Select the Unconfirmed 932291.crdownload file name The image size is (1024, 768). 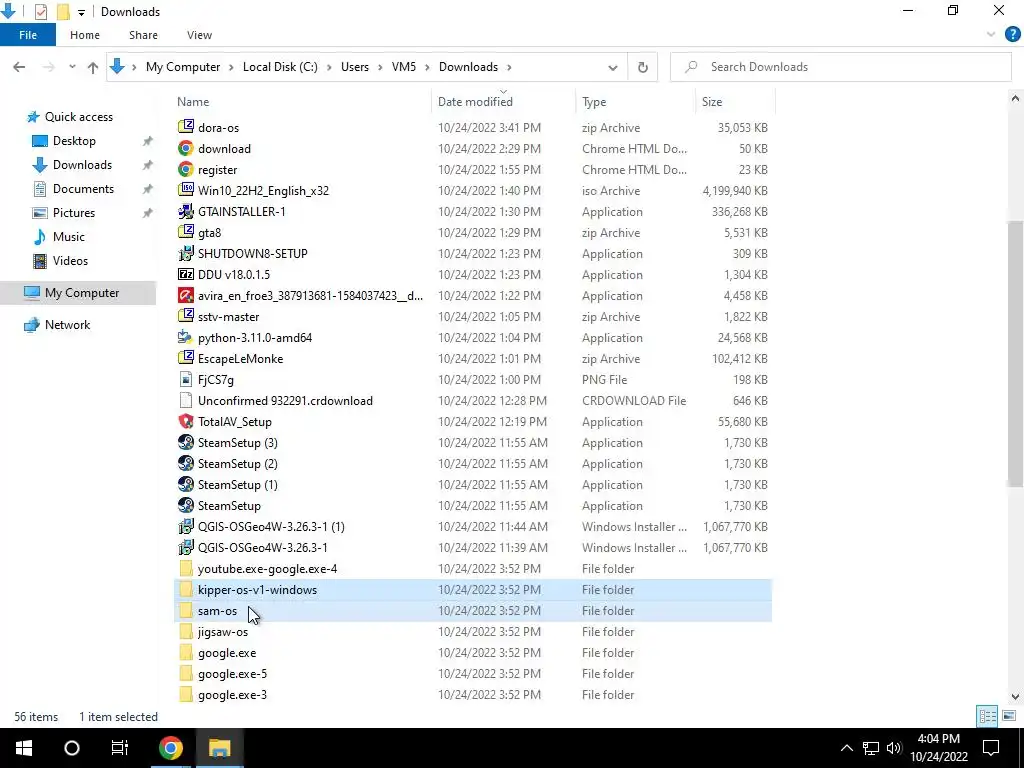285,400
